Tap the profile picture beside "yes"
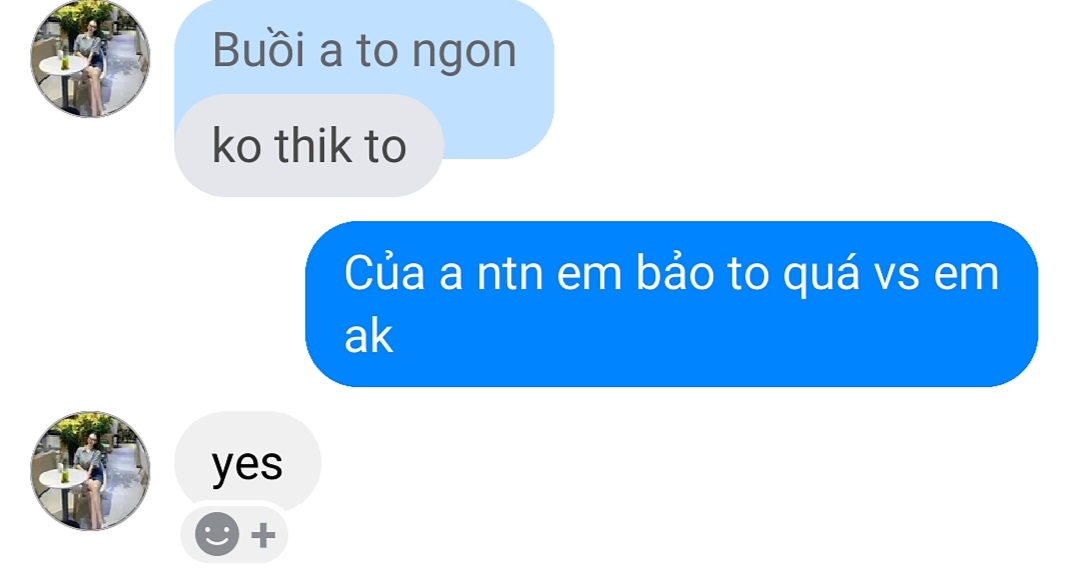 click(90, 471)
